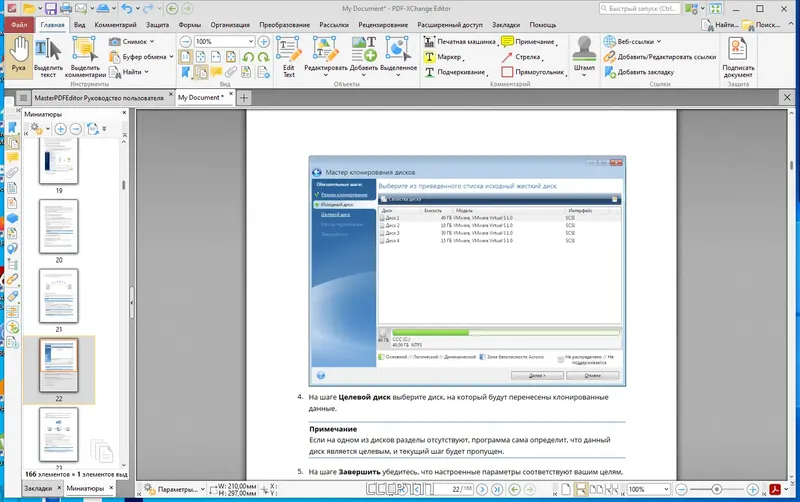Click the Undo arrow icon
The height and width of the screenshot is (502, 800).
pos(127,9)
